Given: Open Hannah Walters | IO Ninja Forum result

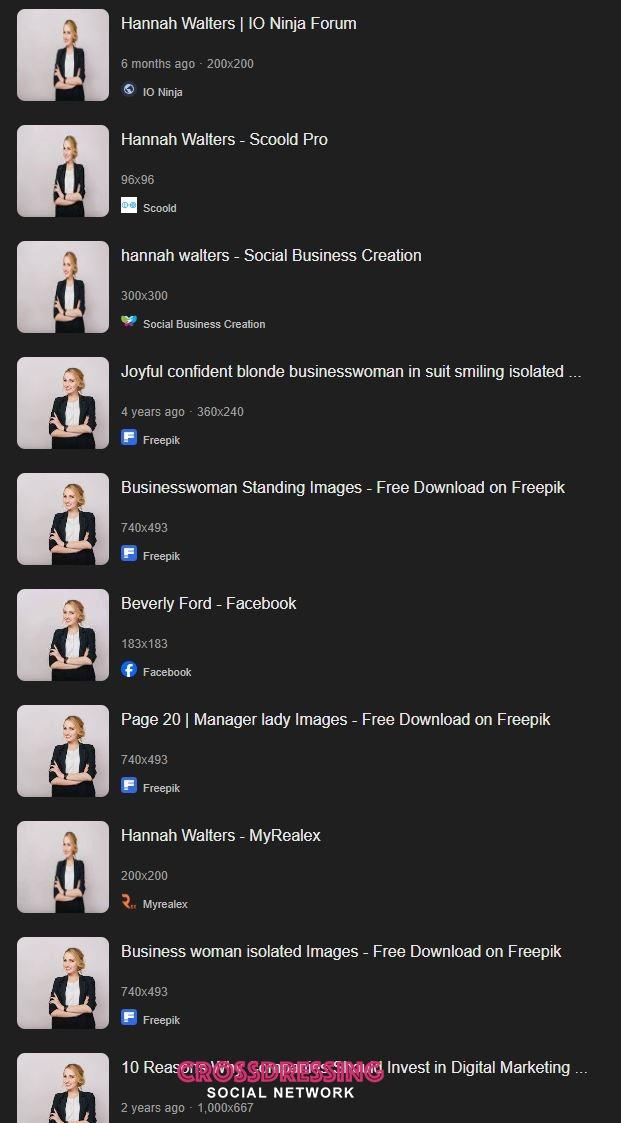Looking at the screenshot, I should coord(239,24).
